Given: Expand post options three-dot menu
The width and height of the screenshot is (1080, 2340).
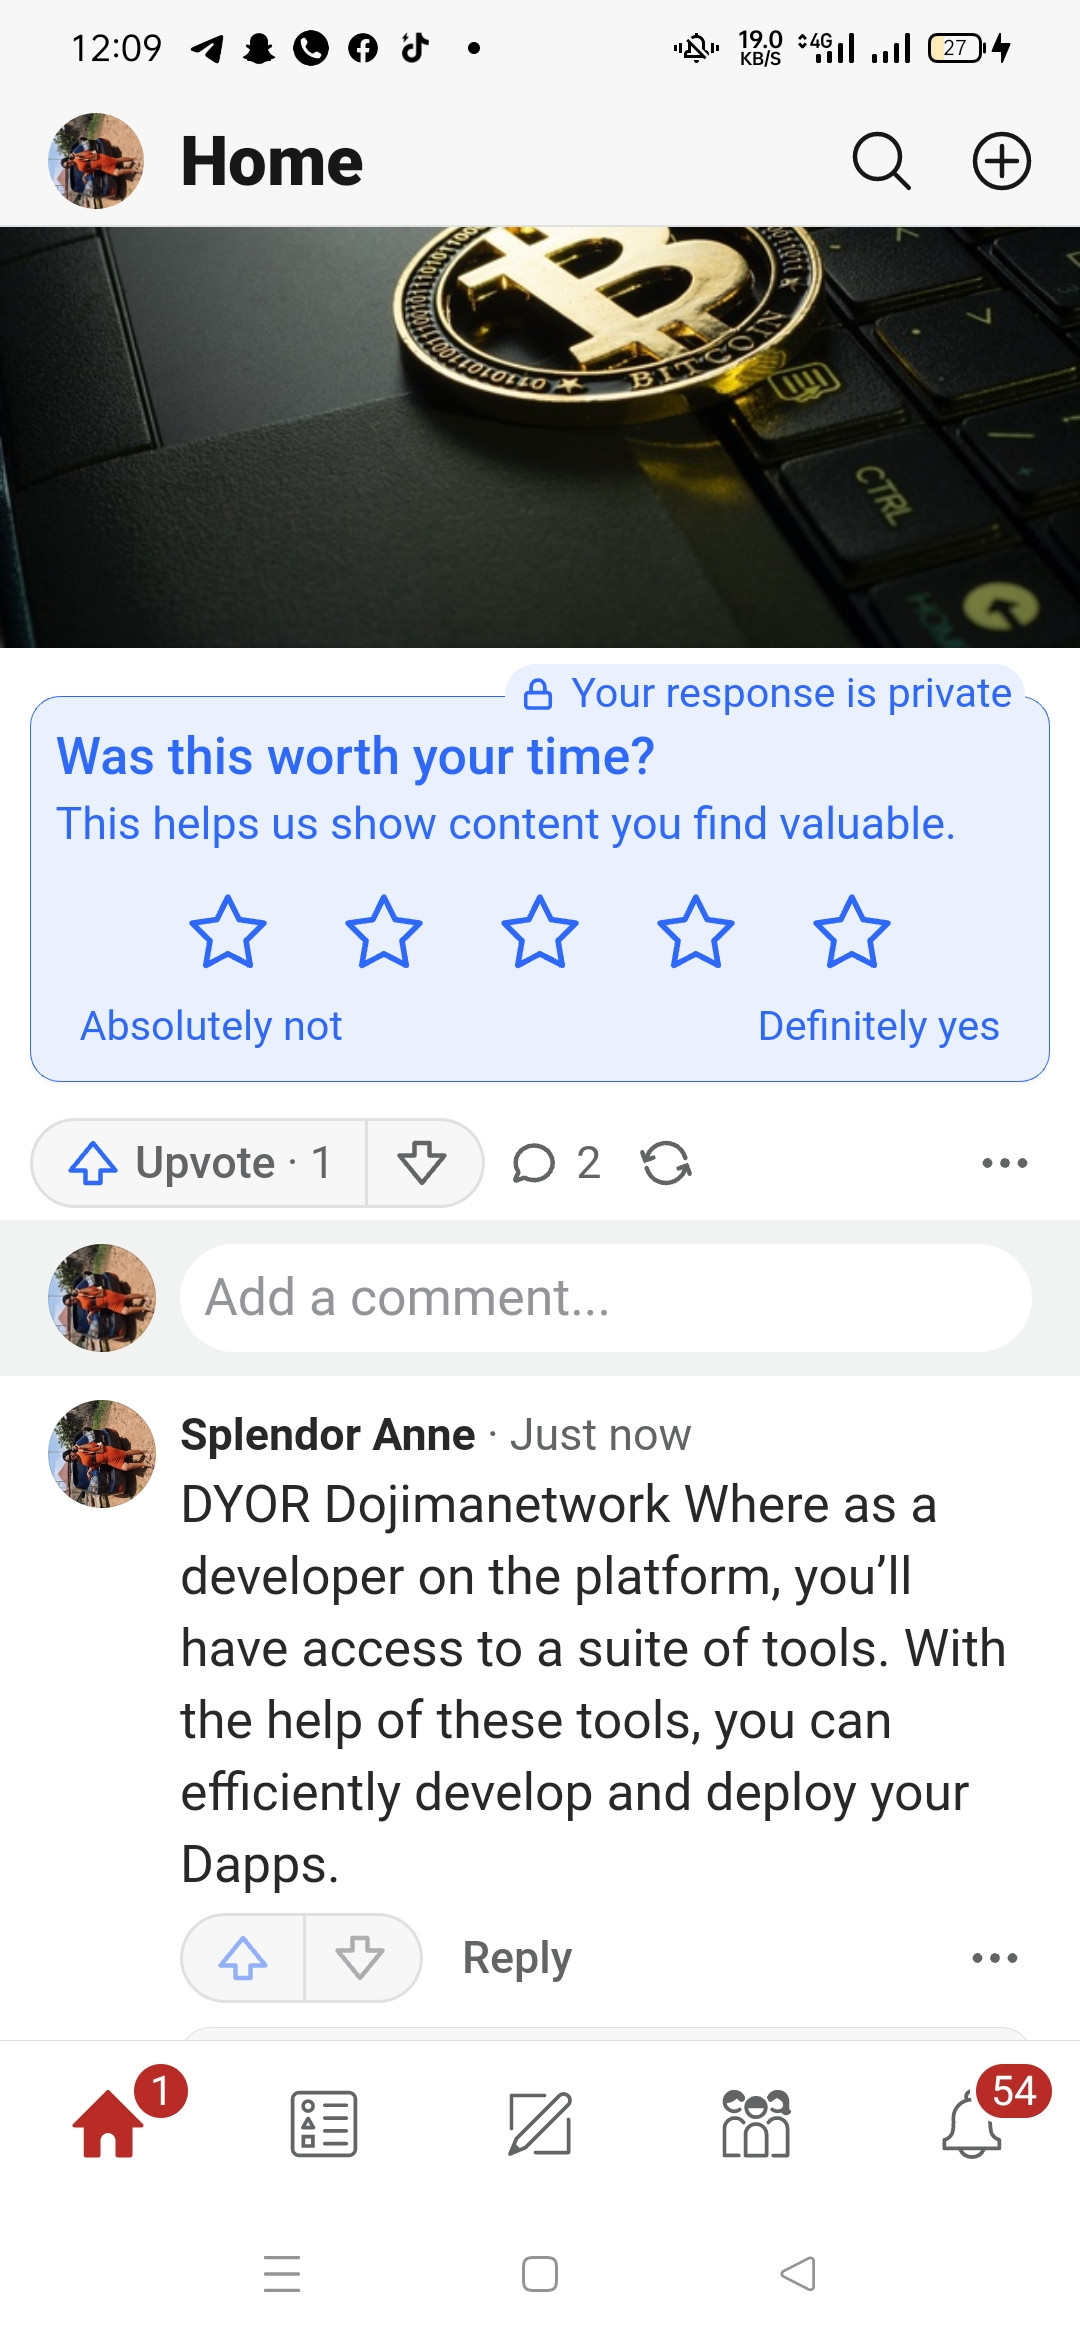Looking at the screenshot, I should 1004,1163.
